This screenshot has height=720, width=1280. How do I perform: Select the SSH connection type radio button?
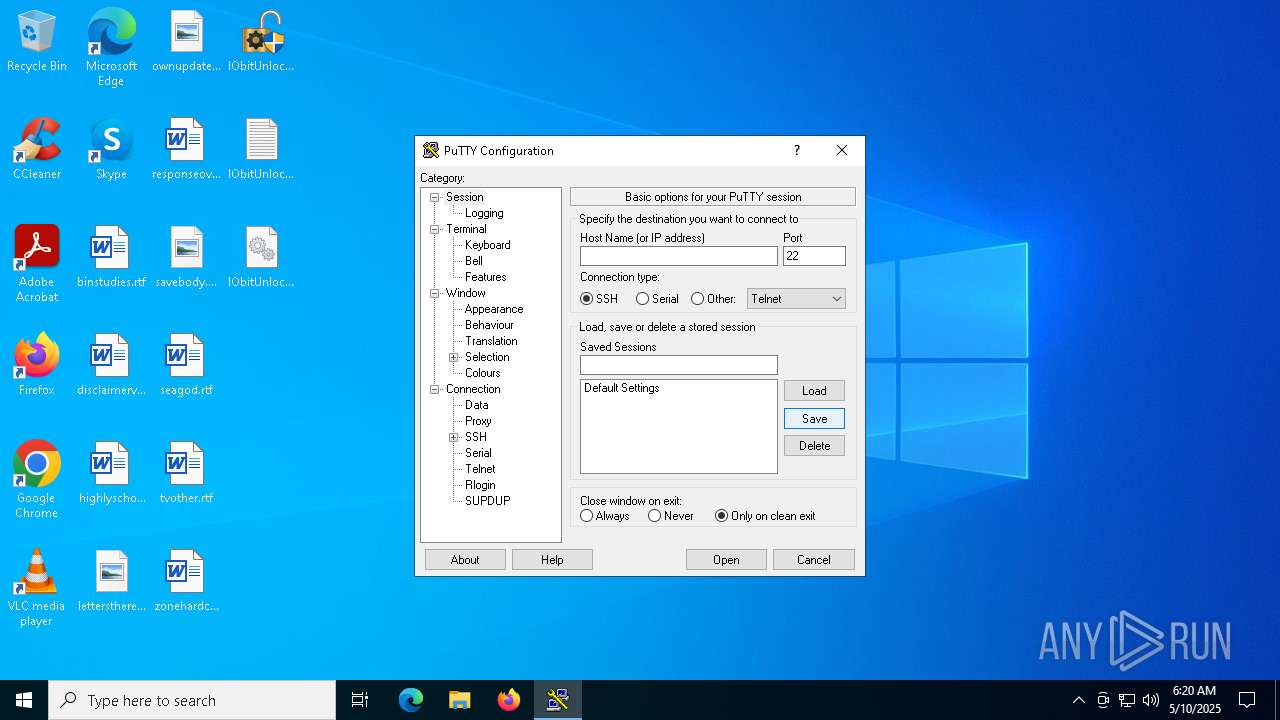pos(587,299)
